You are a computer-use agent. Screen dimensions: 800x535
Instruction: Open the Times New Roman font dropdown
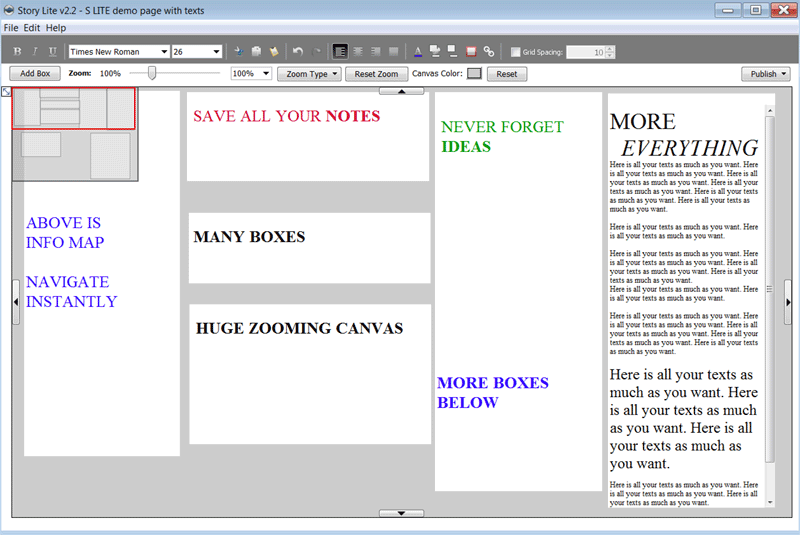click(x=164, y=52)
